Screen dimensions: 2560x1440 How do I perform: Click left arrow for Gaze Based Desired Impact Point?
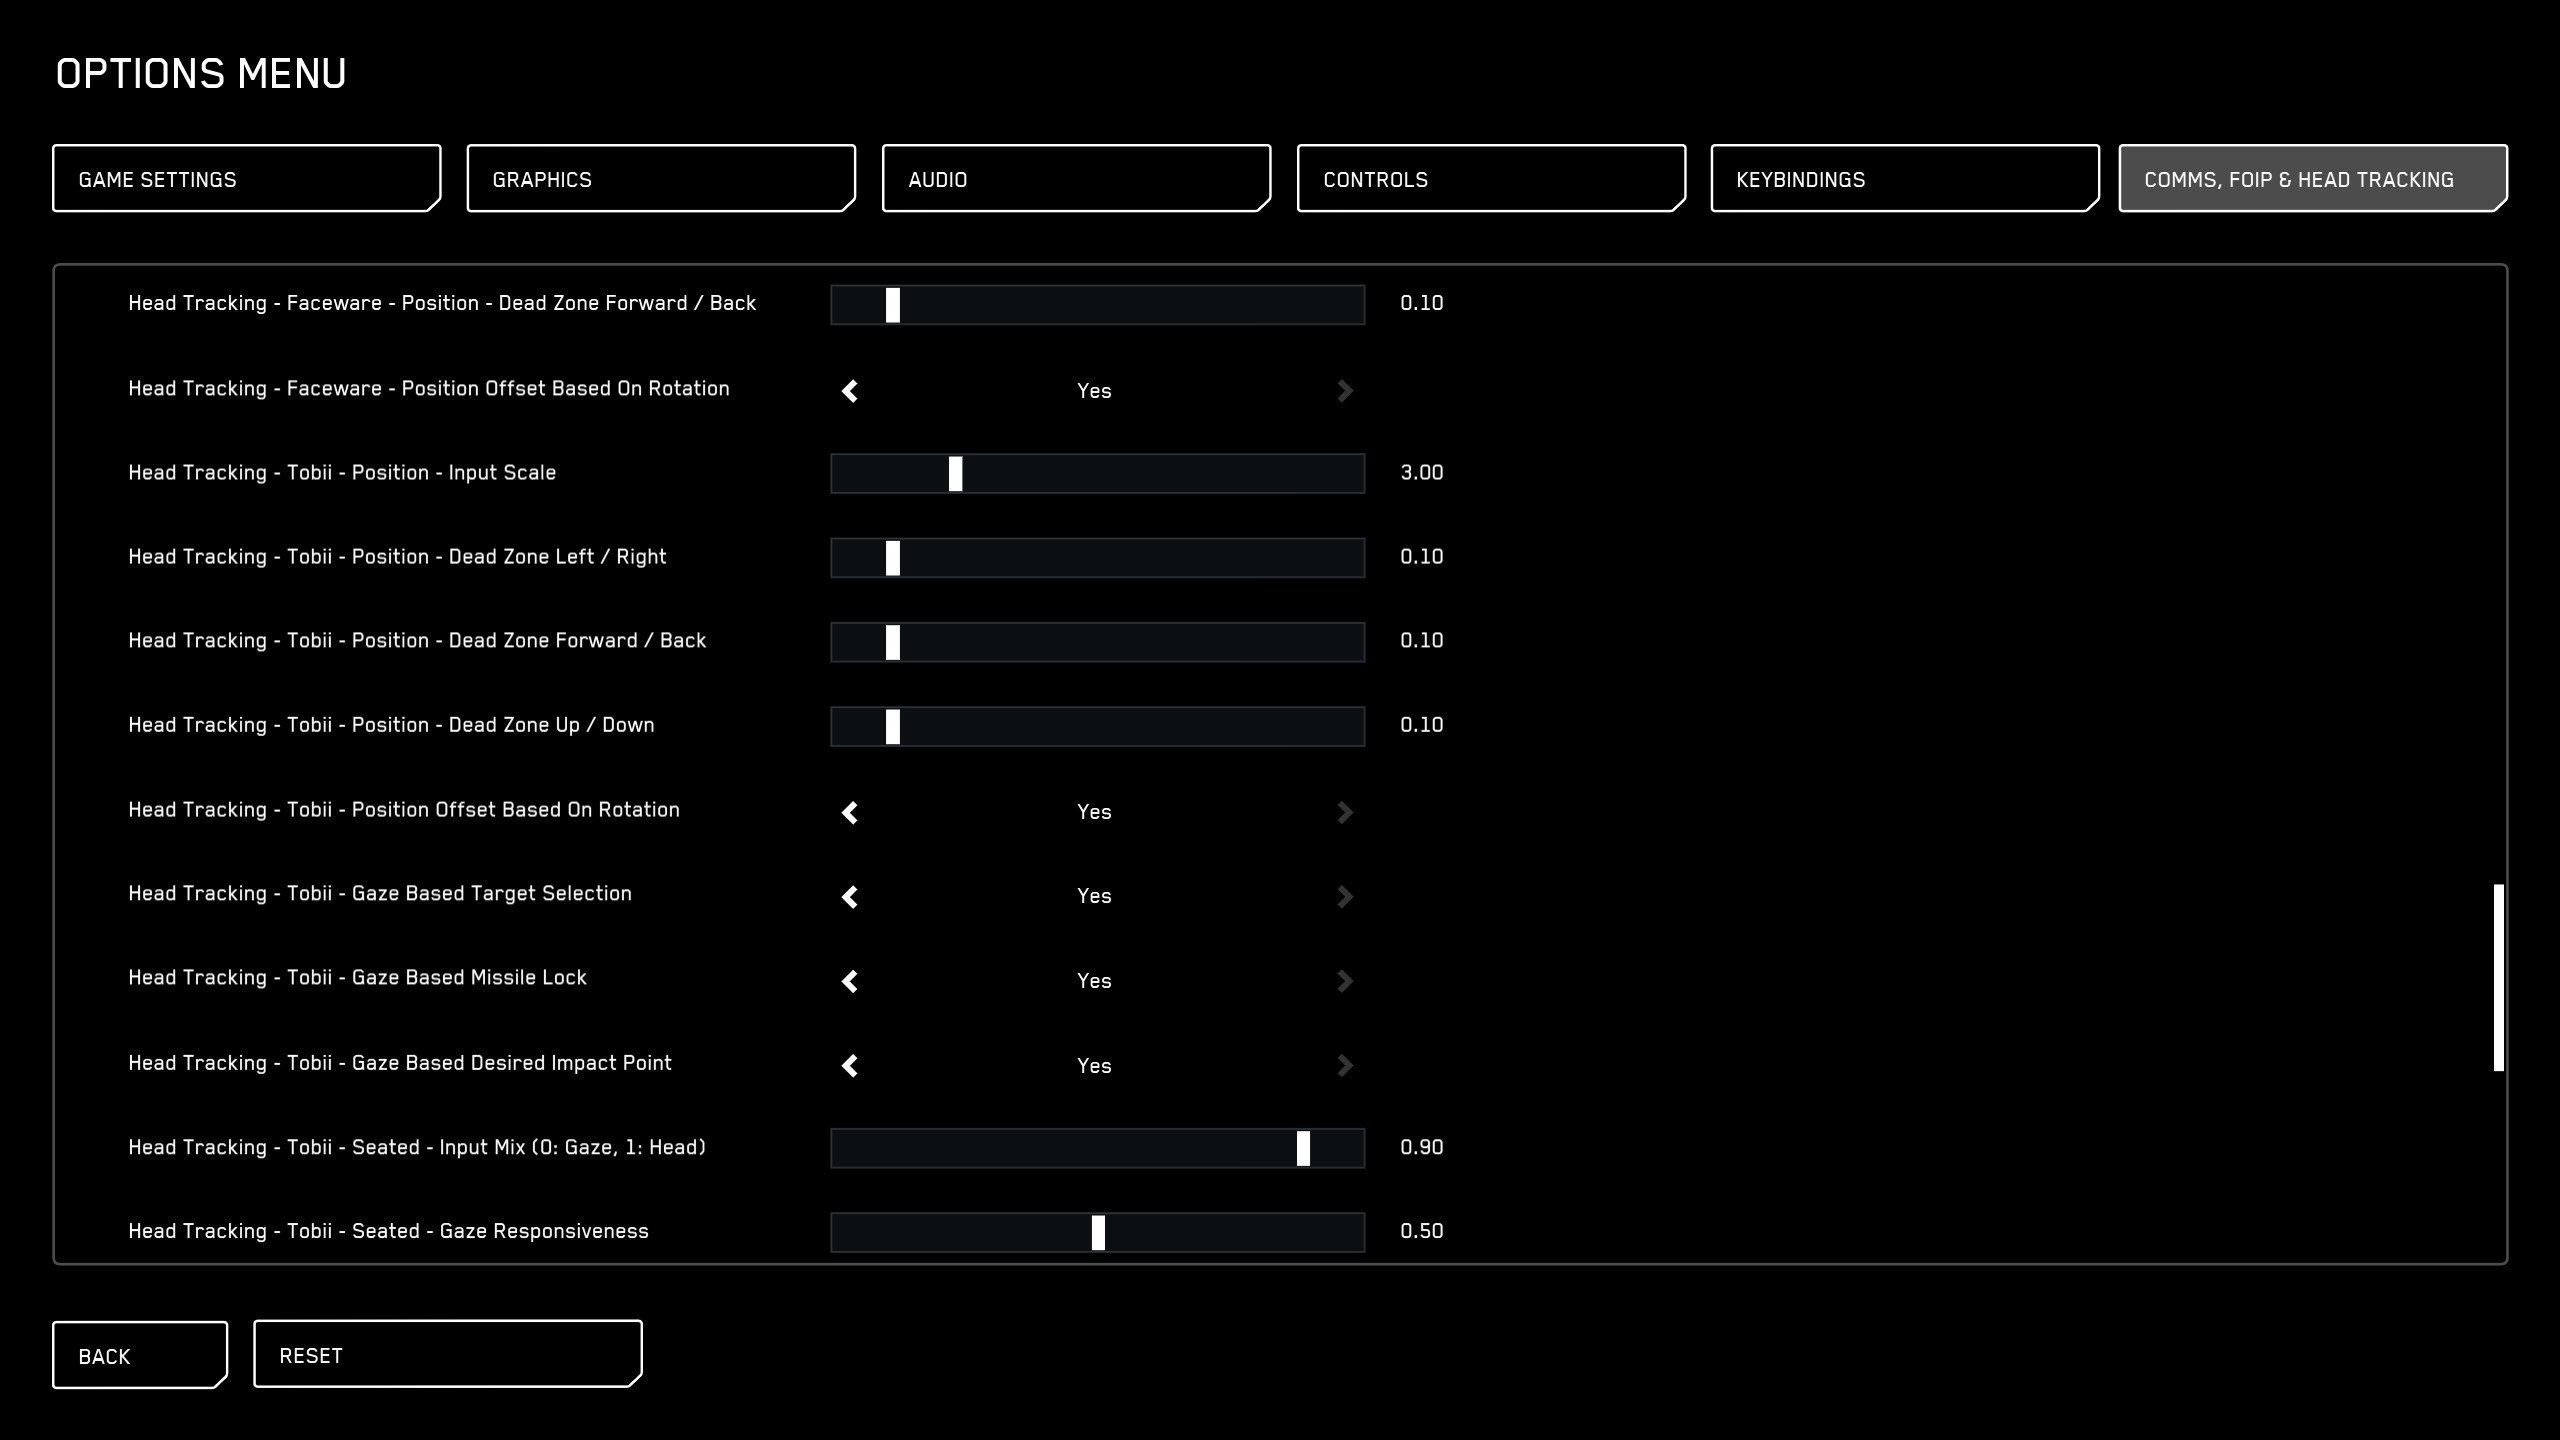pos(850,1066)
